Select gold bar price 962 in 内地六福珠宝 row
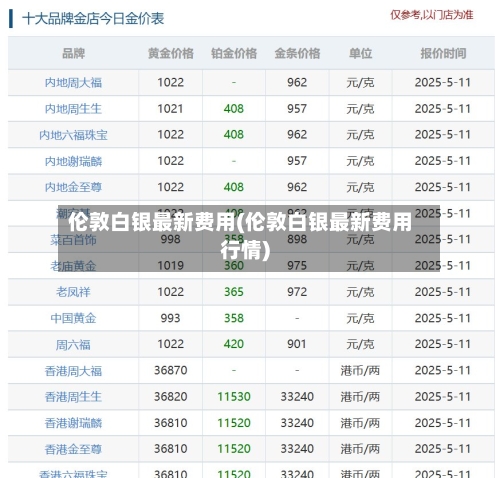500x478 pixels. [297, 135]
